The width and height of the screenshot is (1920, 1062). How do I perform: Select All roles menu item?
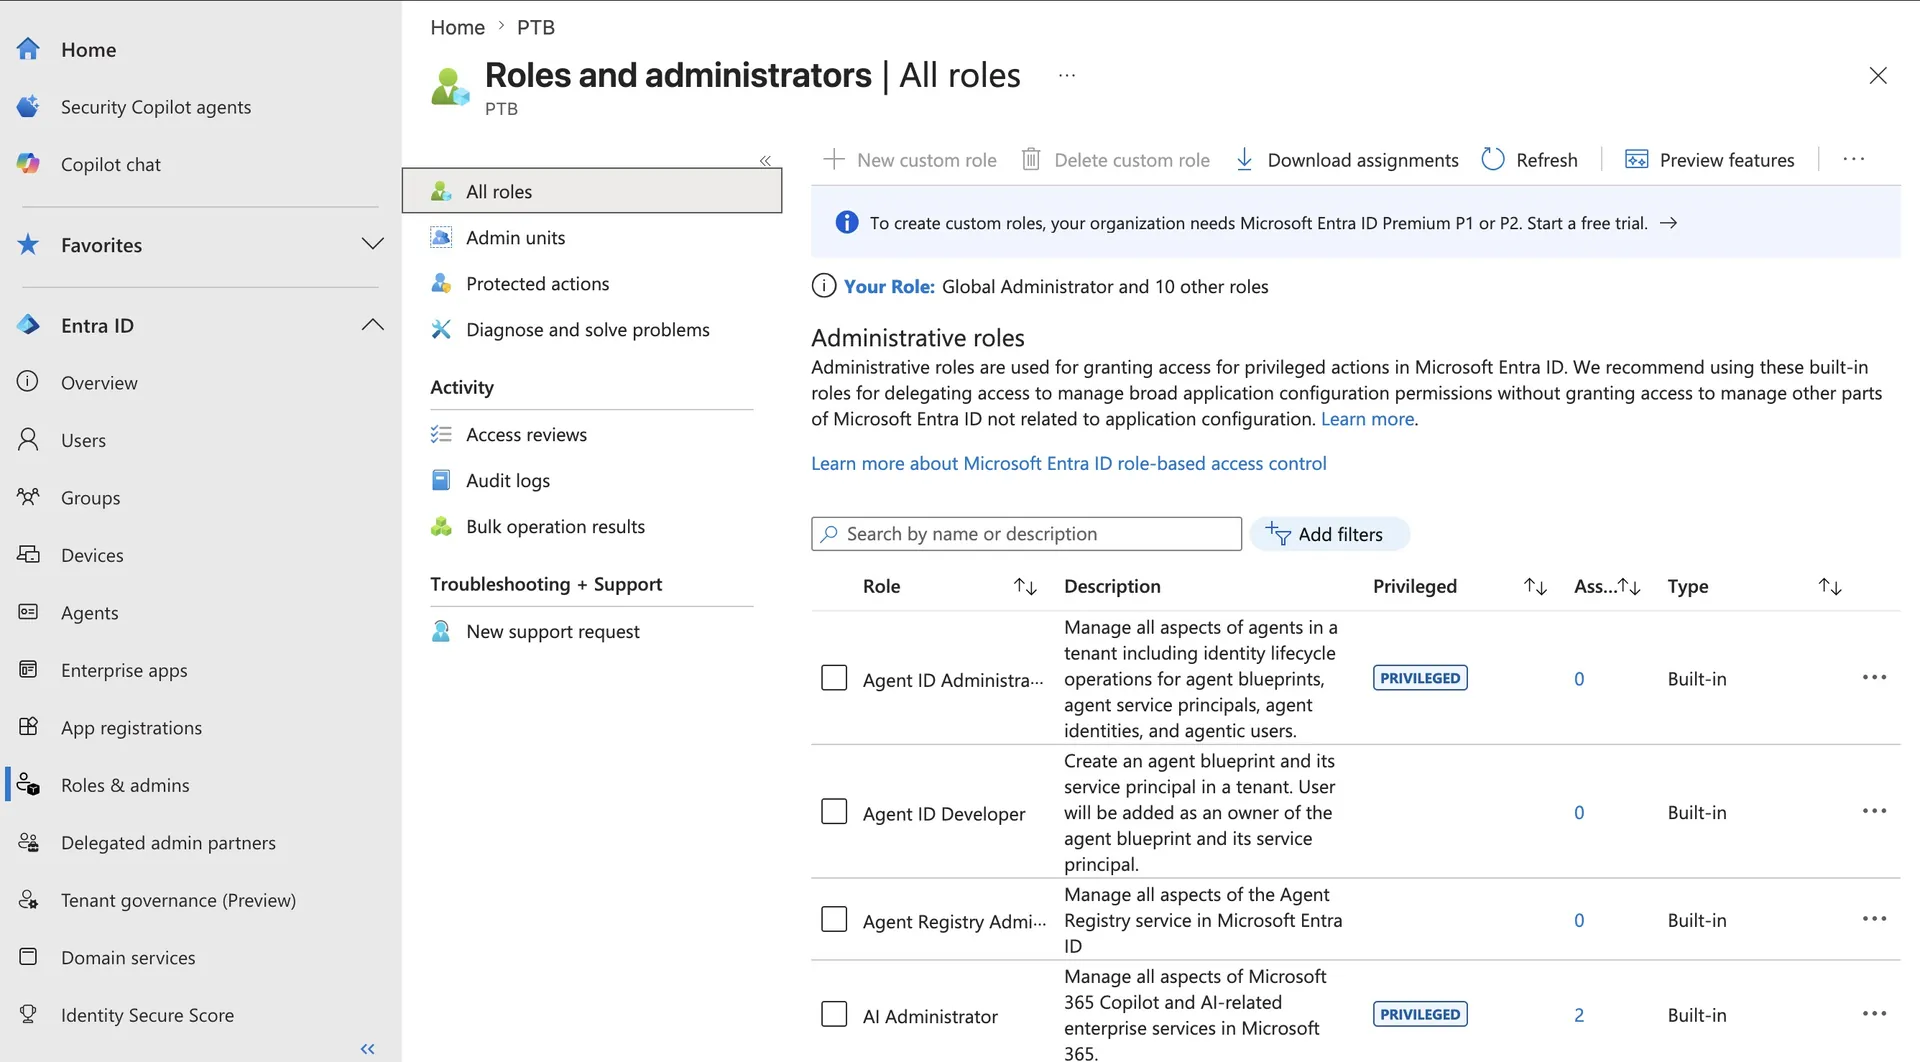pos(592,191)
